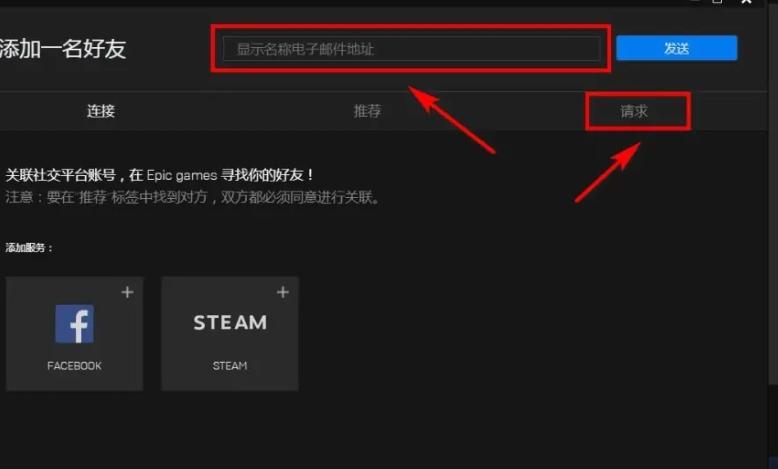Click the Facebook logo icon
778x469 pixels.
74,324
